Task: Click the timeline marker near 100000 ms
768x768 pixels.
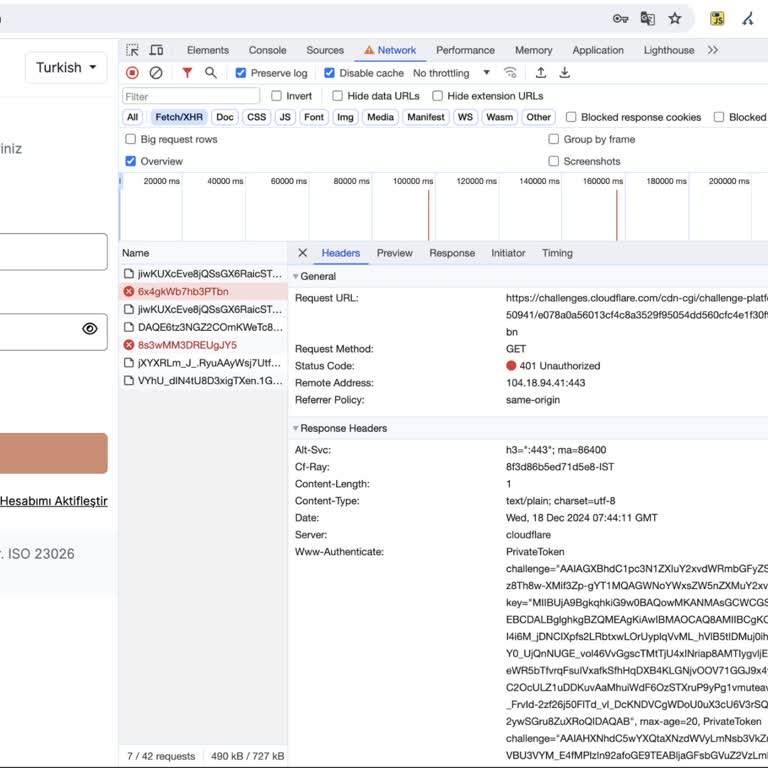Action: (x=429, y=215)
